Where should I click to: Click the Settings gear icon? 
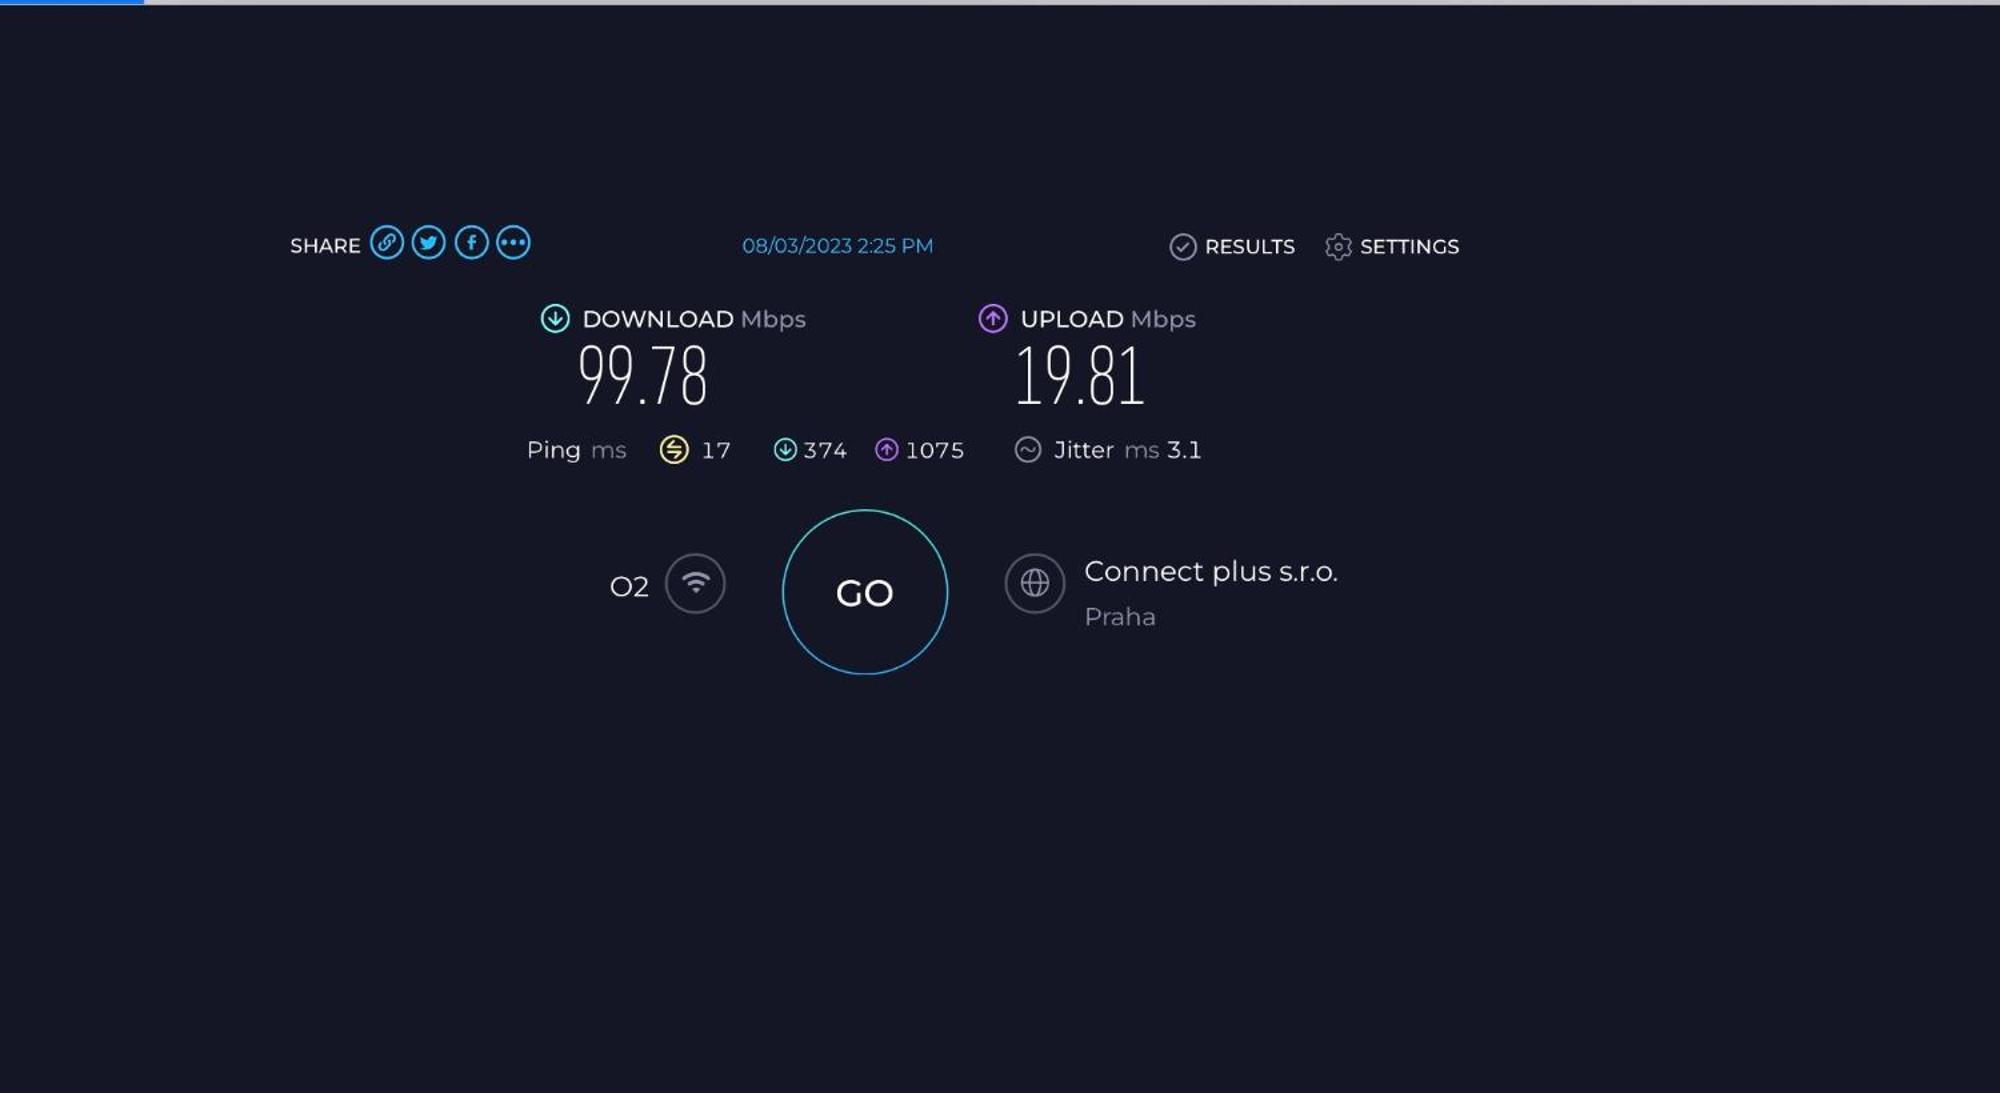1338,247
